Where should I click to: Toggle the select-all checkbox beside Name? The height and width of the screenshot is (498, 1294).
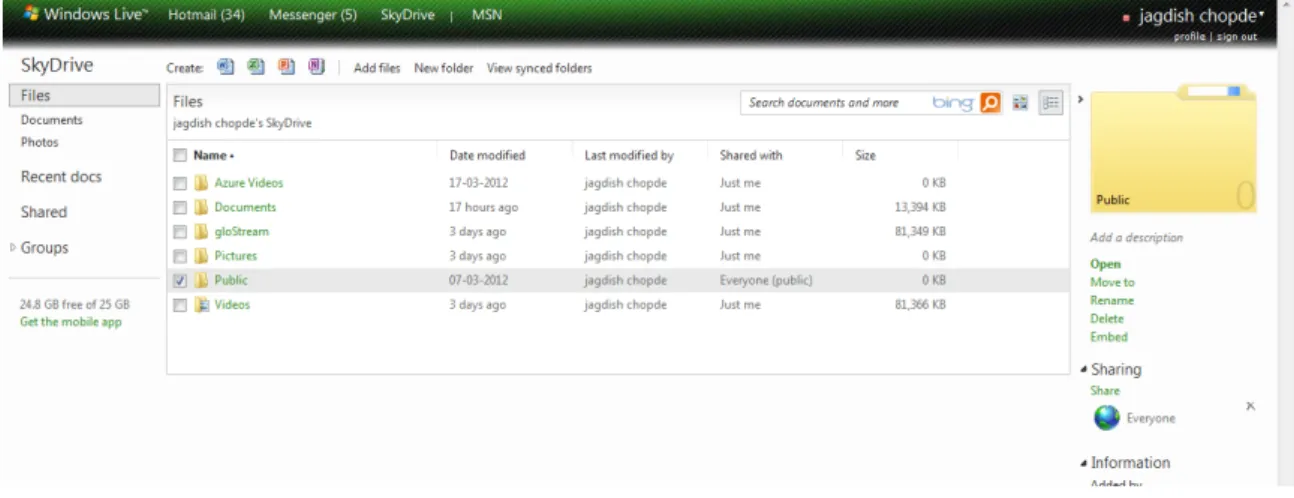click(180, 155)
